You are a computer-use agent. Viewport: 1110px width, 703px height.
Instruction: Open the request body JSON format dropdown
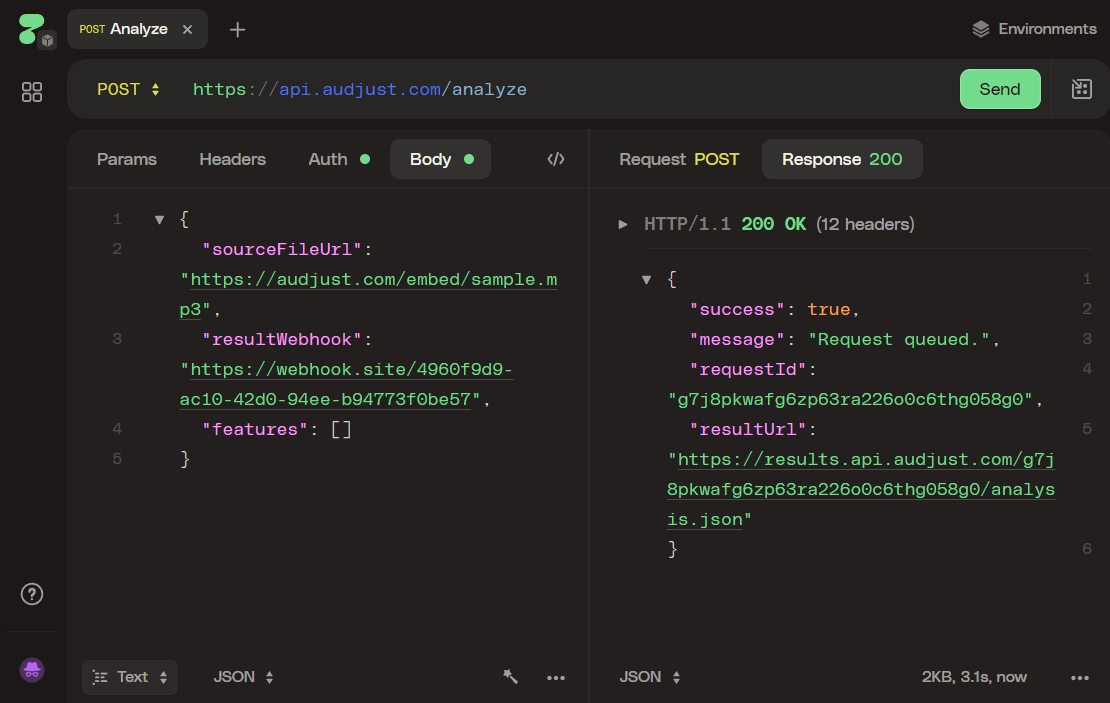243,677
